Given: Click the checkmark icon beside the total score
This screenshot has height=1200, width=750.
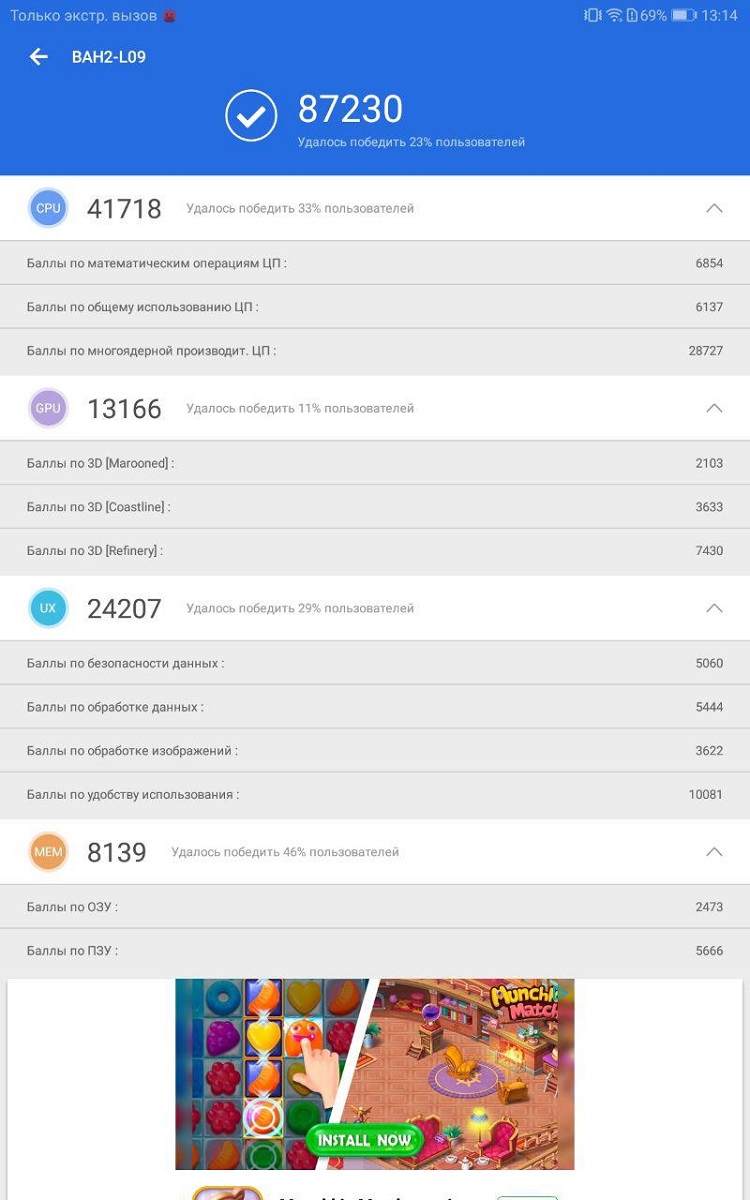Looking at the screenshot, I should (x=251, y=117).
